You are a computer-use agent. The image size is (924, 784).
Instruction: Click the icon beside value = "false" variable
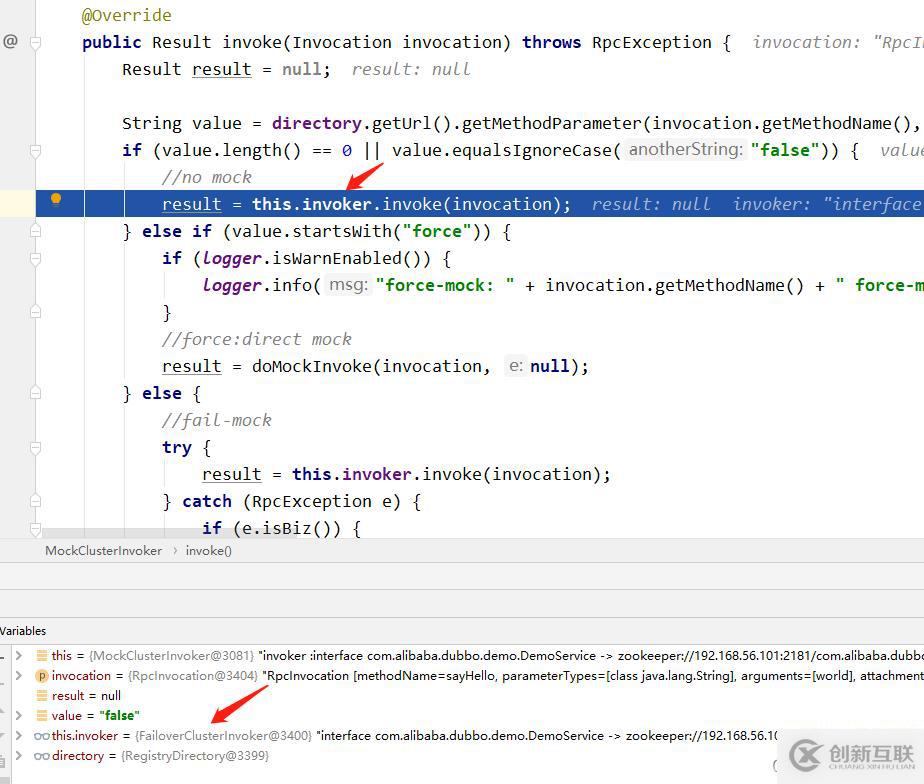pyautogui.click(x=42, y=716)
